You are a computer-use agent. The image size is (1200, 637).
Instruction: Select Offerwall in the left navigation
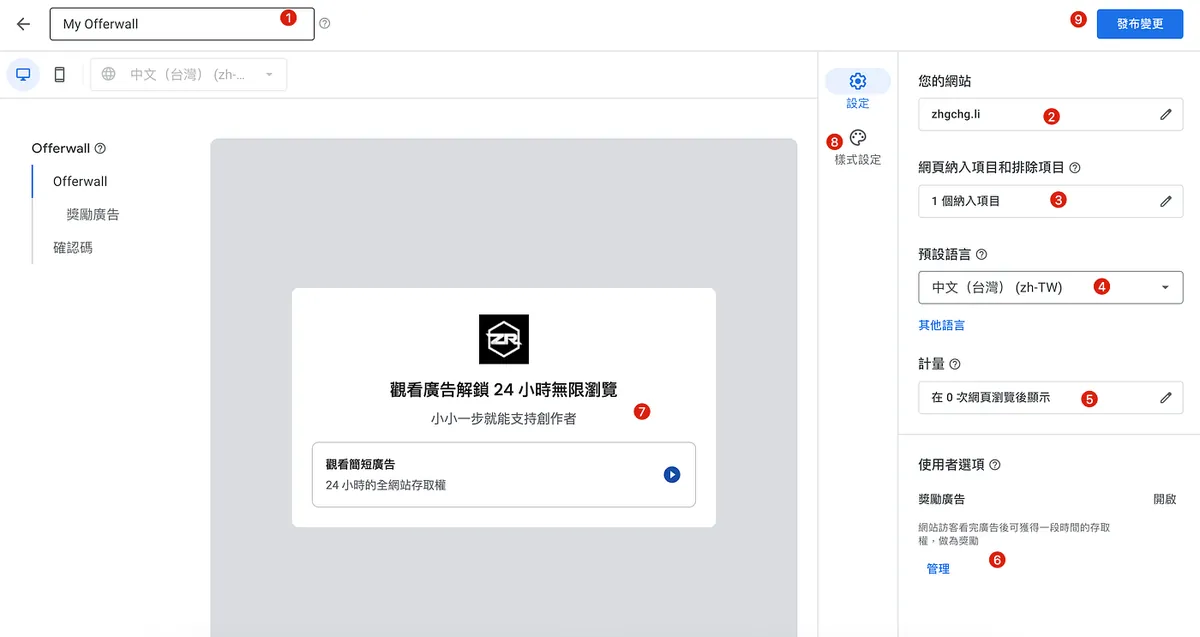80,181
